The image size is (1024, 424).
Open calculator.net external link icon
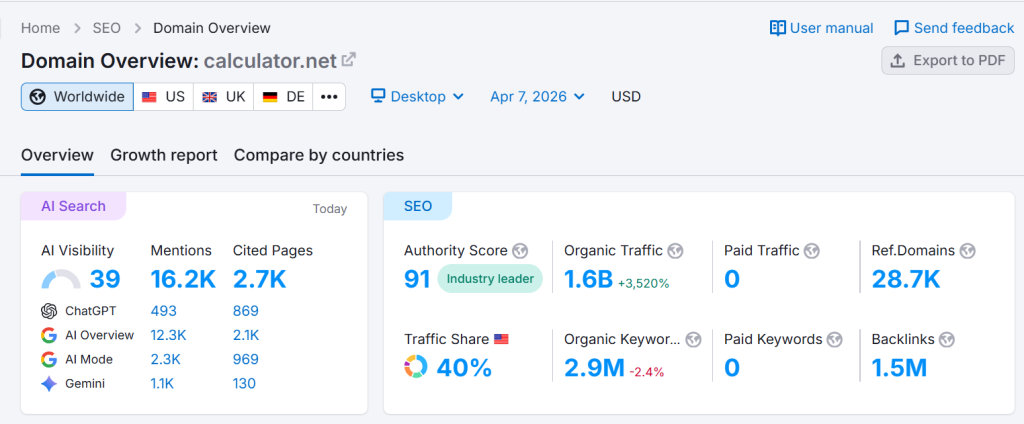348,60
